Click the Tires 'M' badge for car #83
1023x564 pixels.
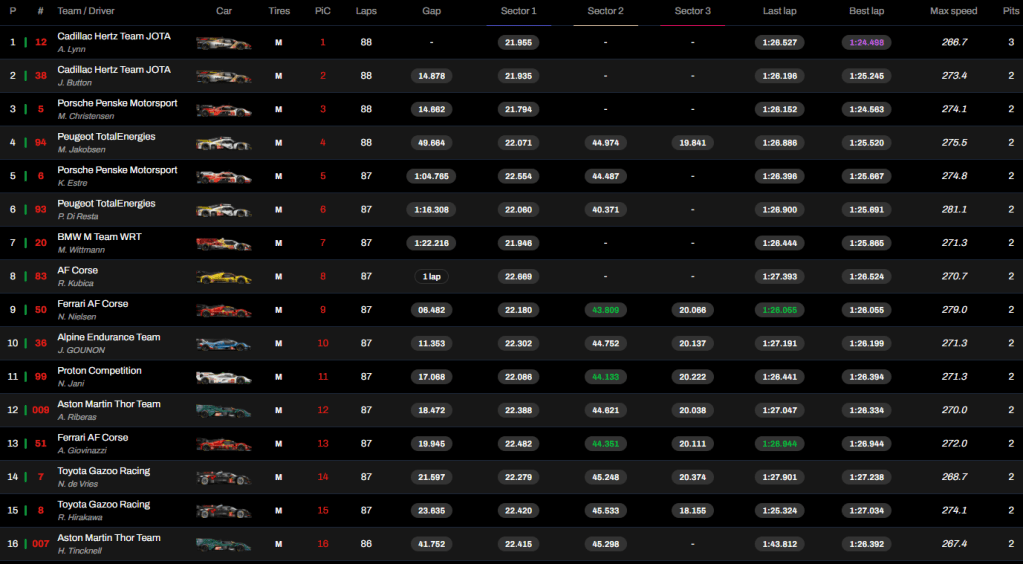(x=279, y=277)
